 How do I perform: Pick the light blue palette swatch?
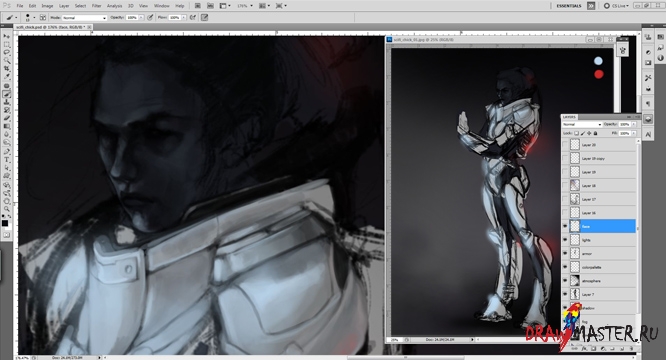pyautogui.click(x=598, y=61)
